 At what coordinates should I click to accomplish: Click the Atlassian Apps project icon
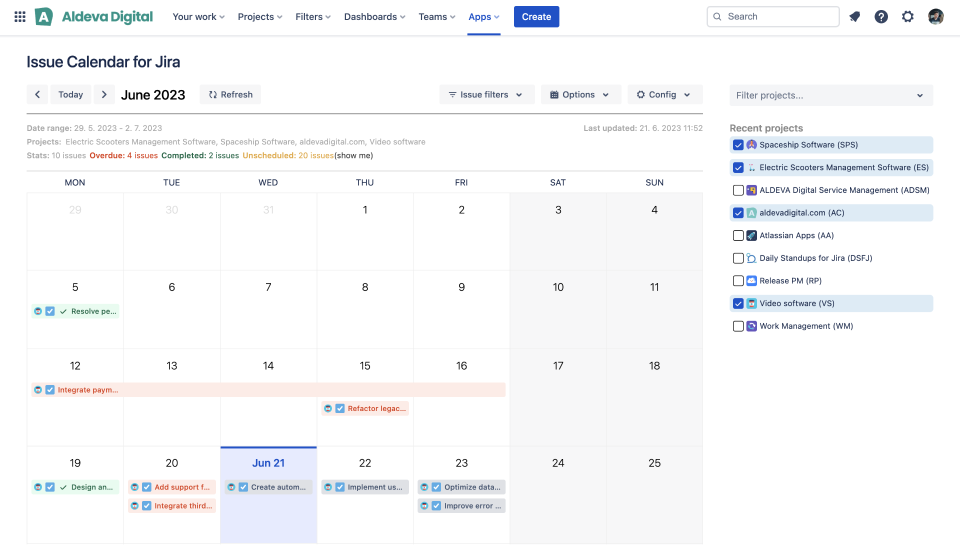751,235
